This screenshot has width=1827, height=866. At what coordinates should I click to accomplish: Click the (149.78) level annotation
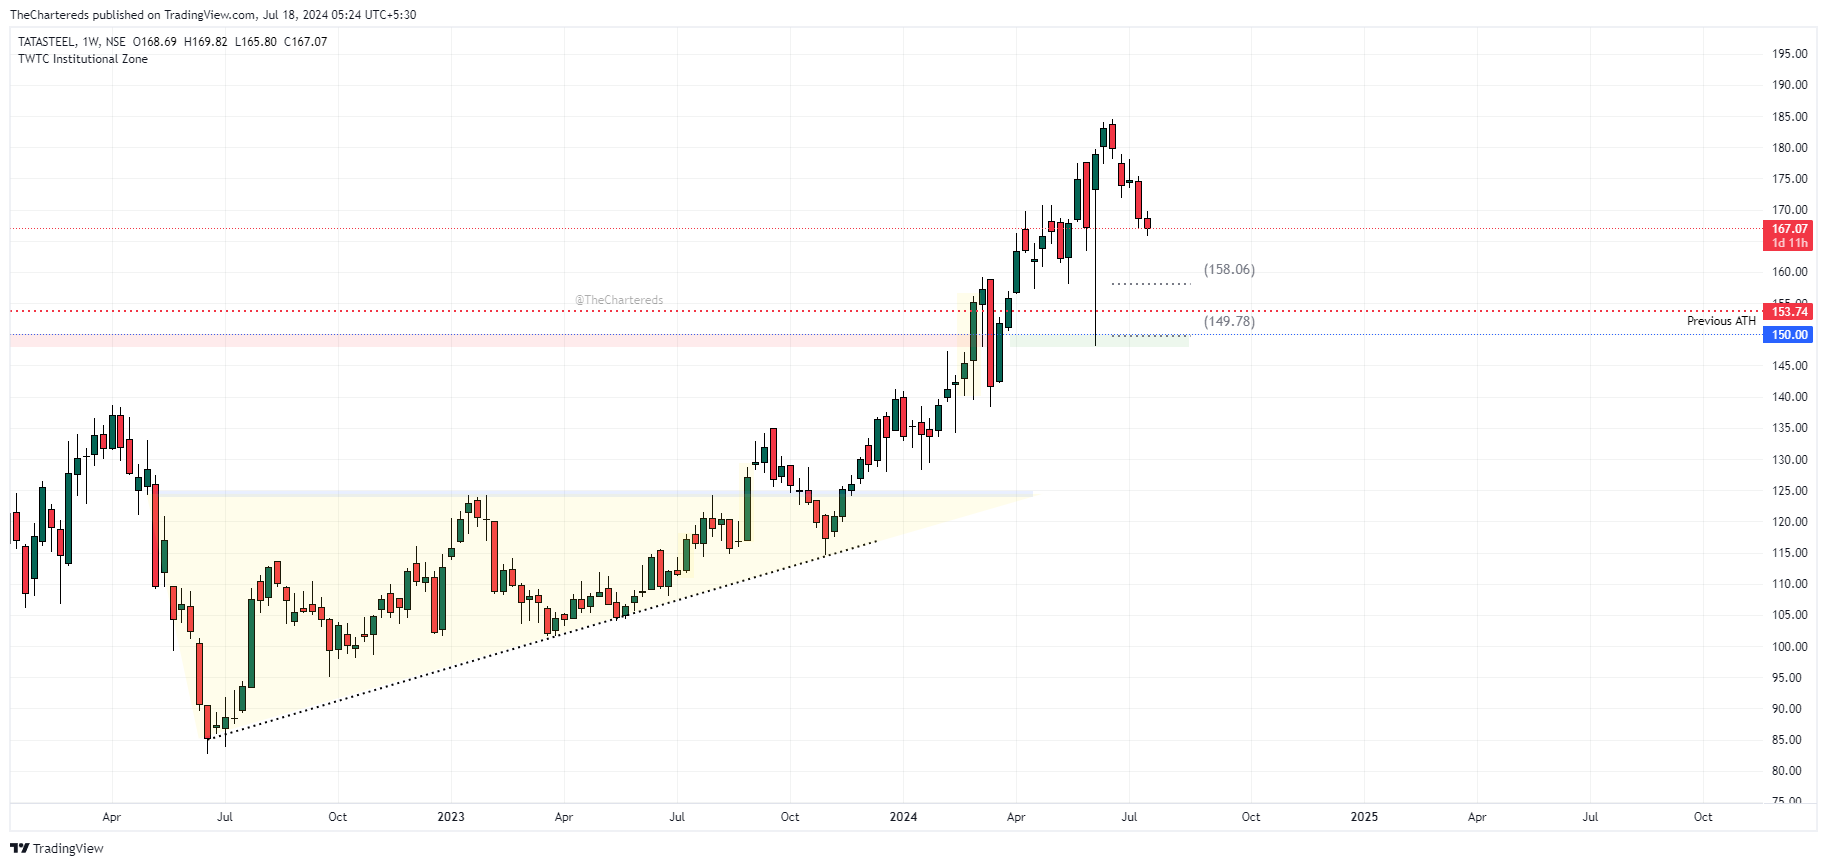click(x=1229, y=321)
